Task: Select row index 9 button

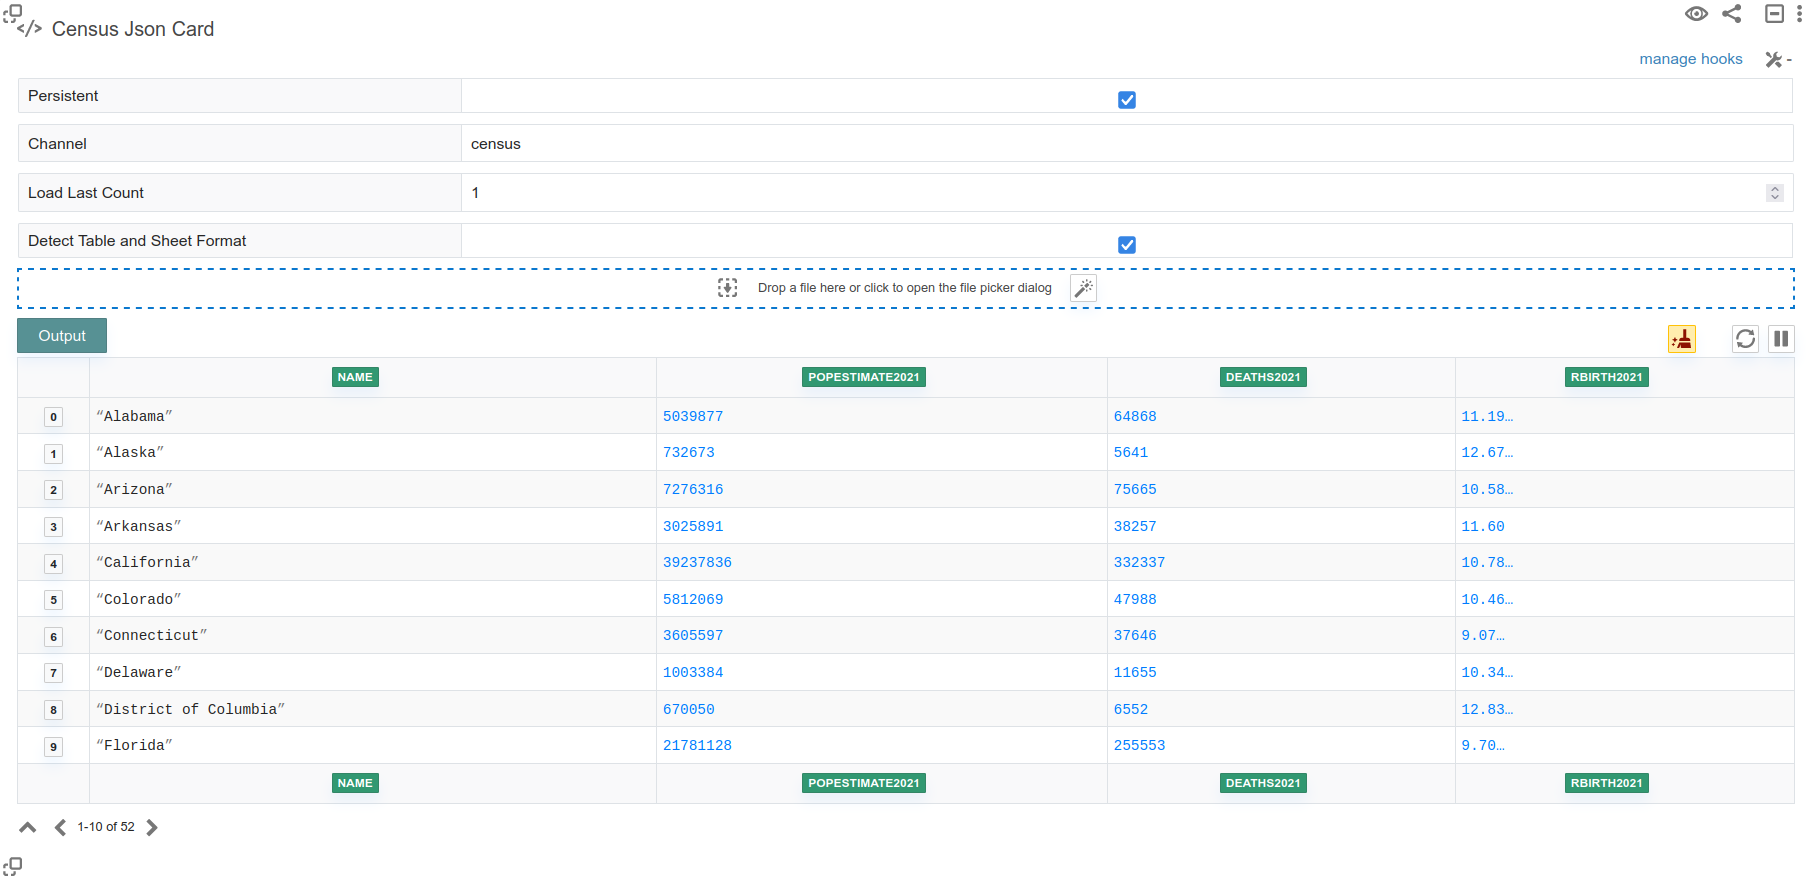Action: [53, 747]
